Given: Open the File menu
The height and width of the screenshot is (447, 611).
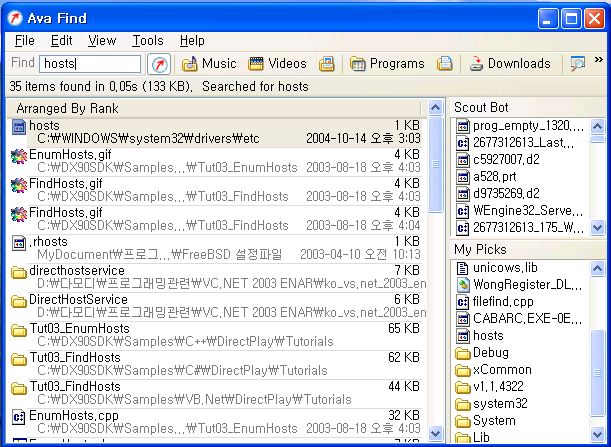Looking at the screenshot, I should (x=25, y=41).
